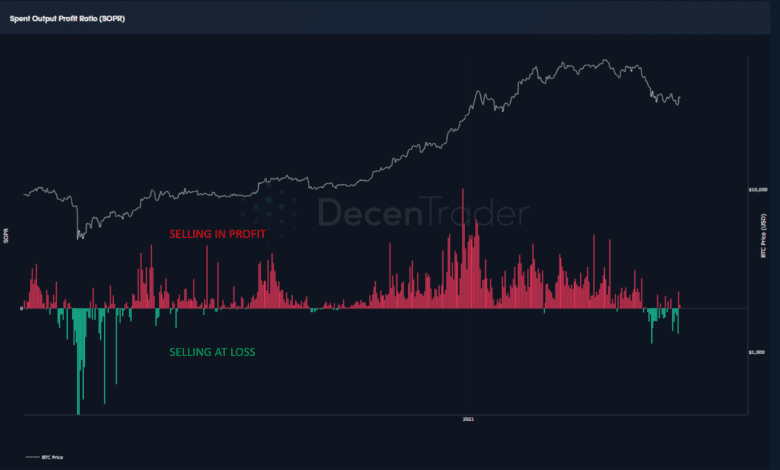Click the DecenTrader watermark logo

[423, 212]
